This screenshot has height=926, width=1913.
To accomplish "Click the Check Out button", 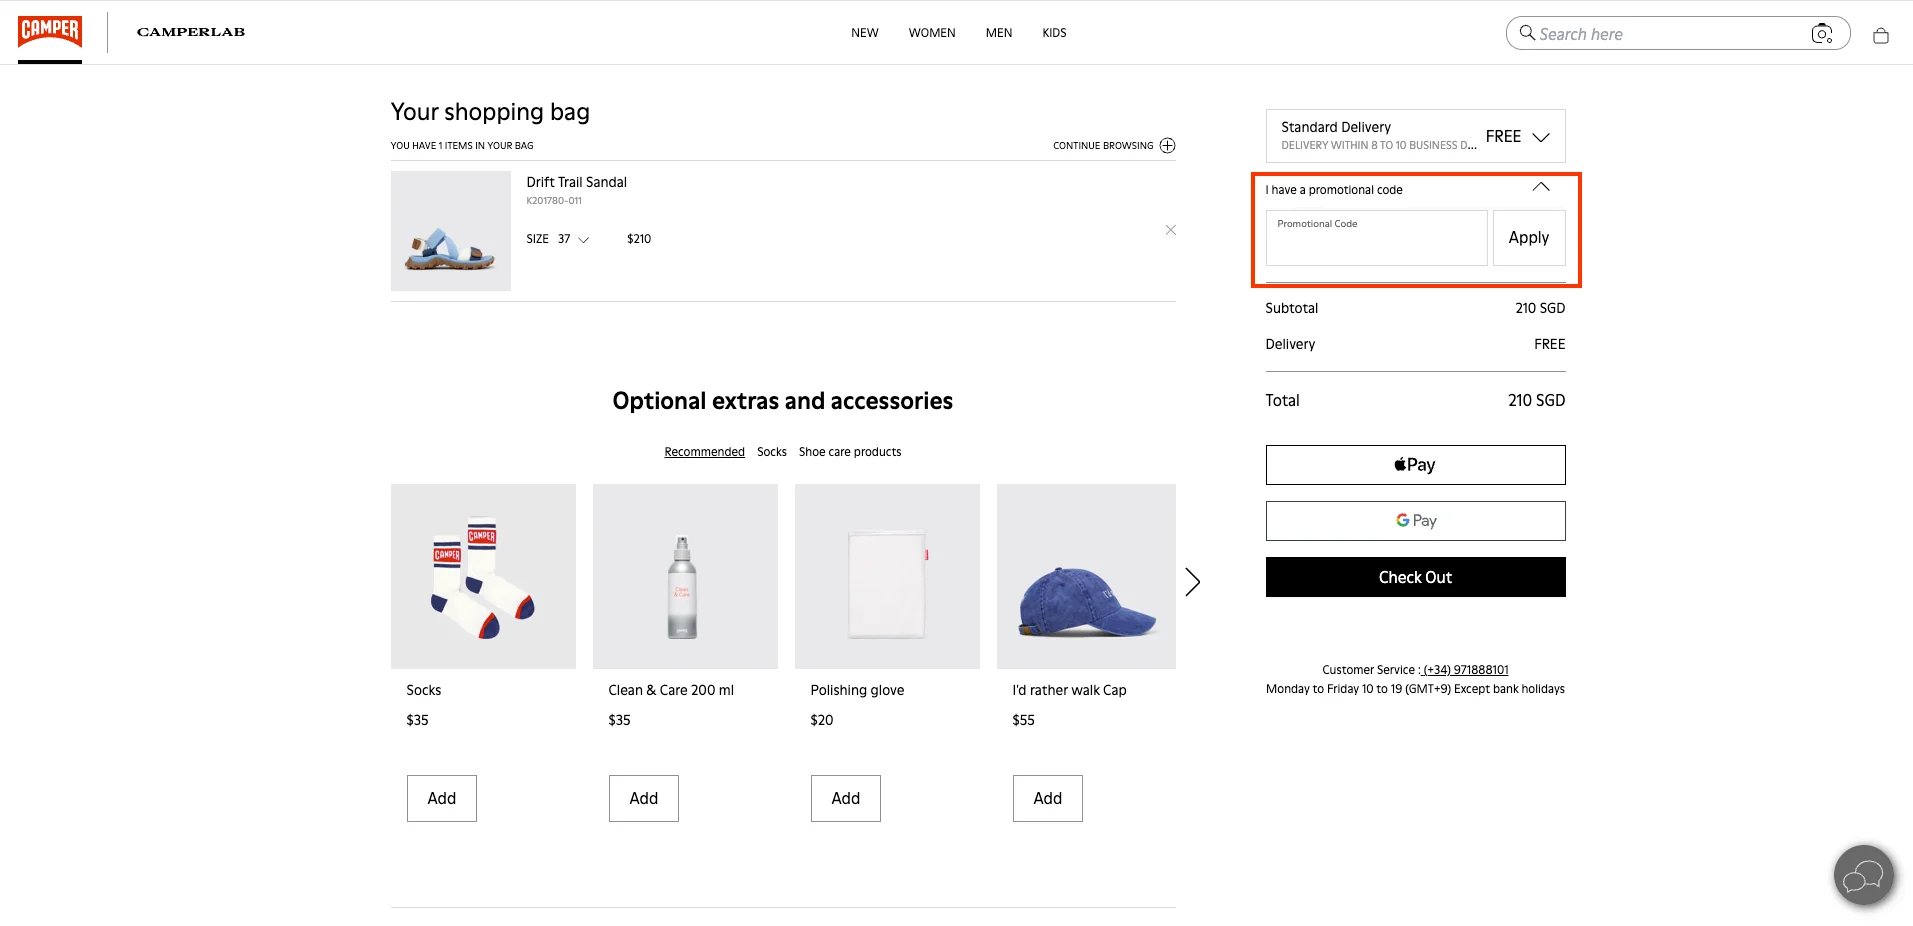I will (1416, 577).
